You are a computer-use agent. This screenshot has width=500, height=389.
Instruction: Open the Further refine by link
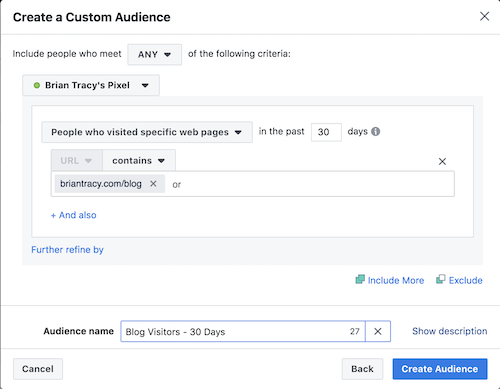click(67, 250)
